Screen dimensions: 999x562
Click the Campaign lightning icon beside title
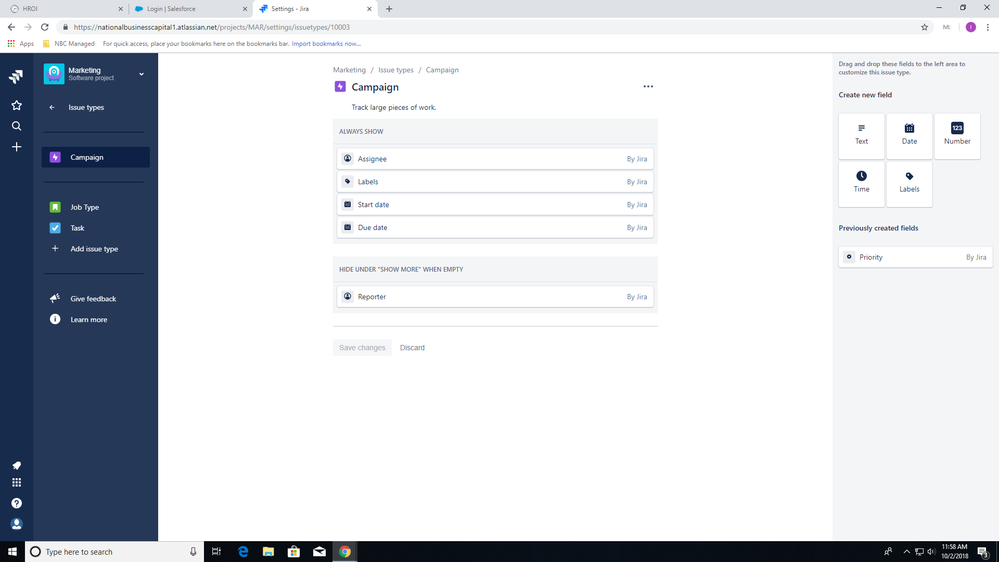pos(340,87)
